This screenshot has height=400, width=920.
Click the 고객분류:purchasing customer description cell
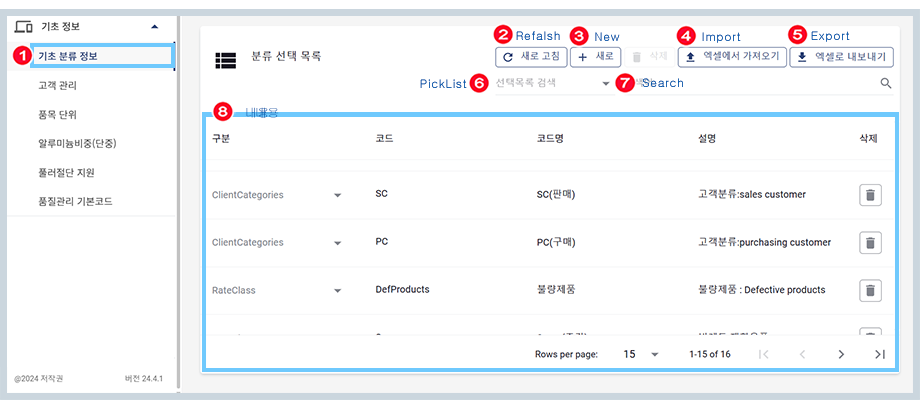[764, 242]
